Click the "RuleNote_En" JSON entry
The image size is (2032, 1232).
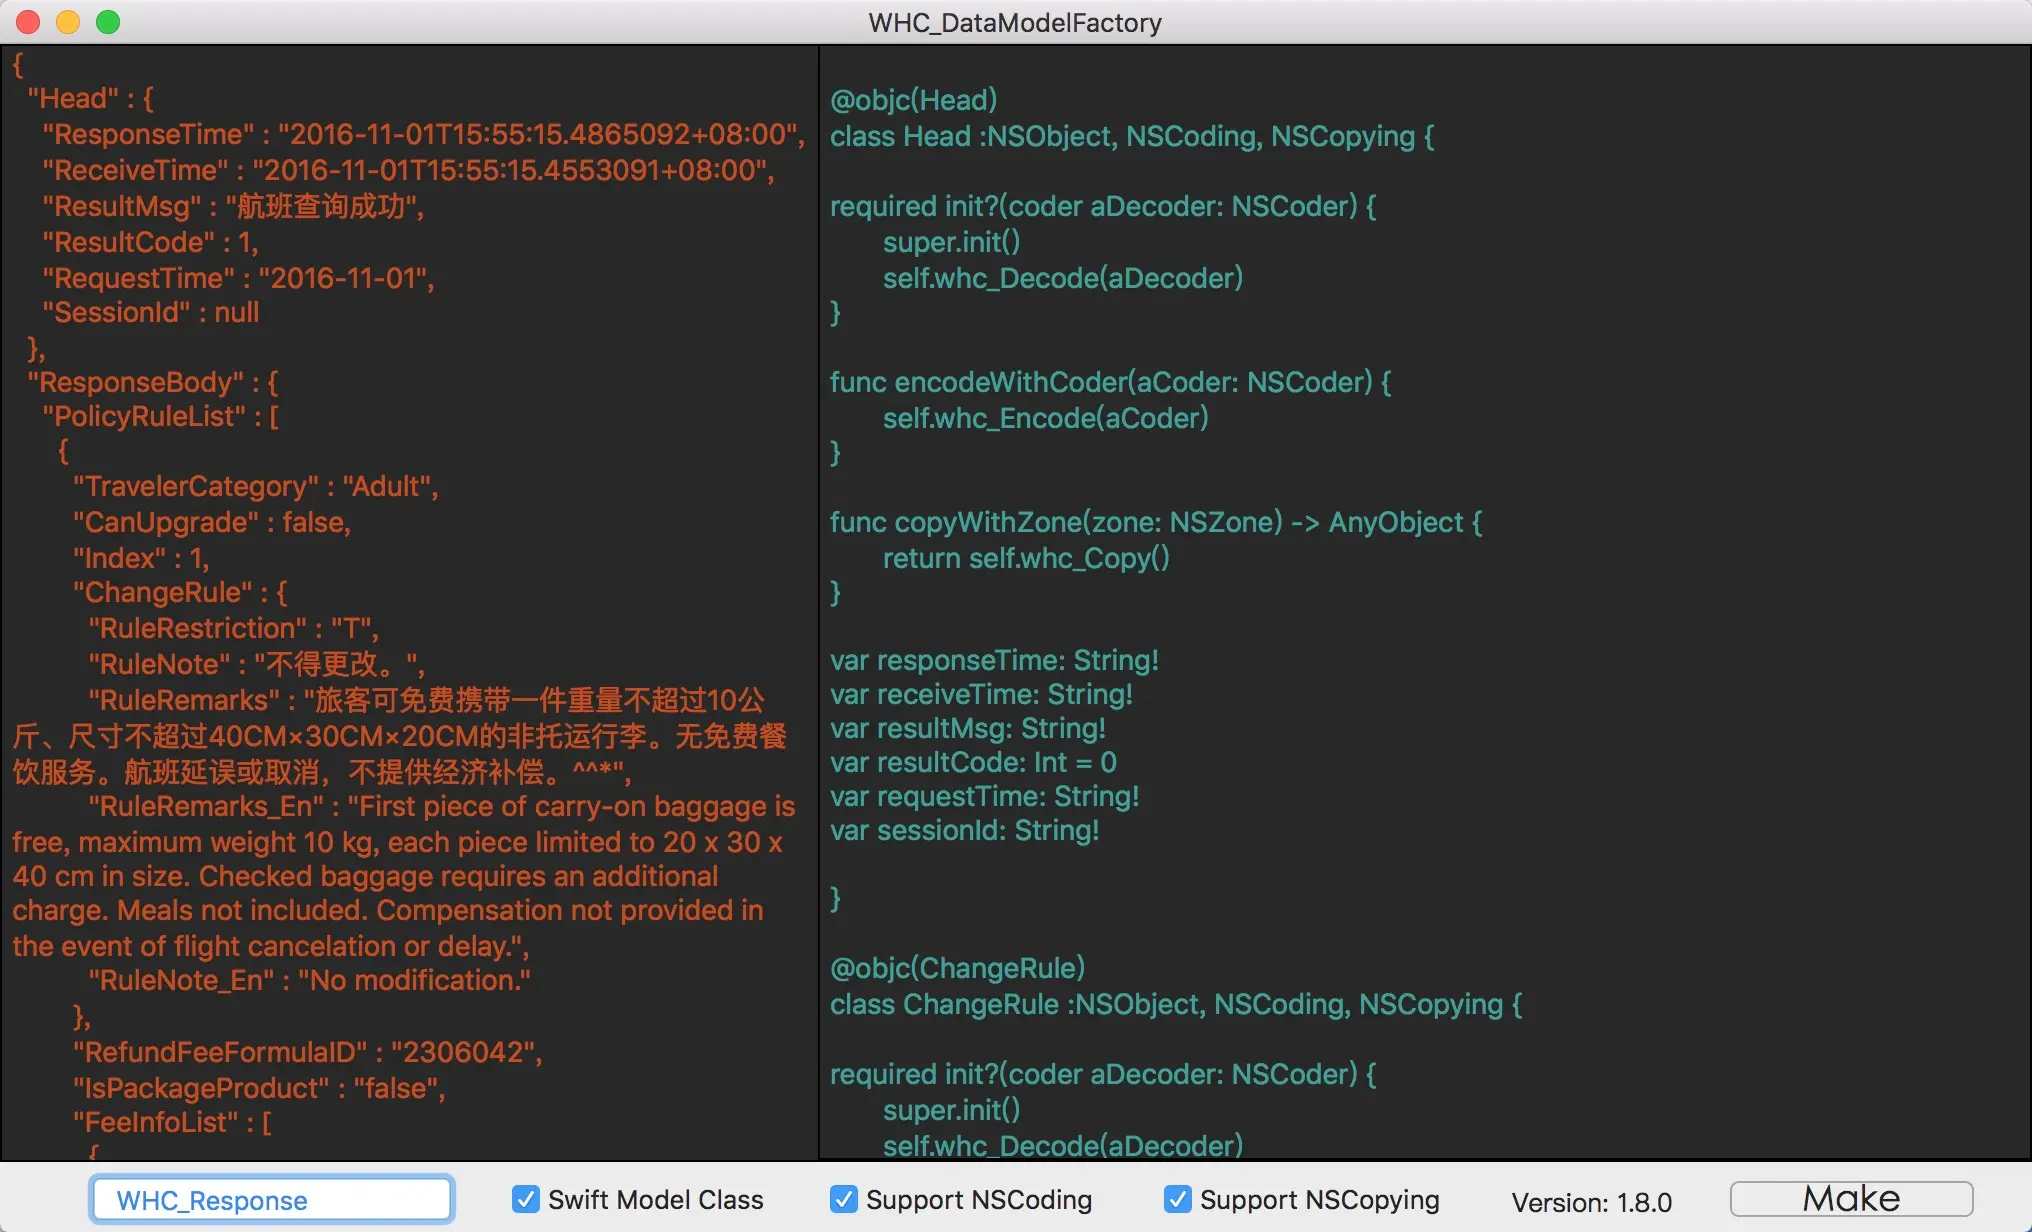[309, 980]
